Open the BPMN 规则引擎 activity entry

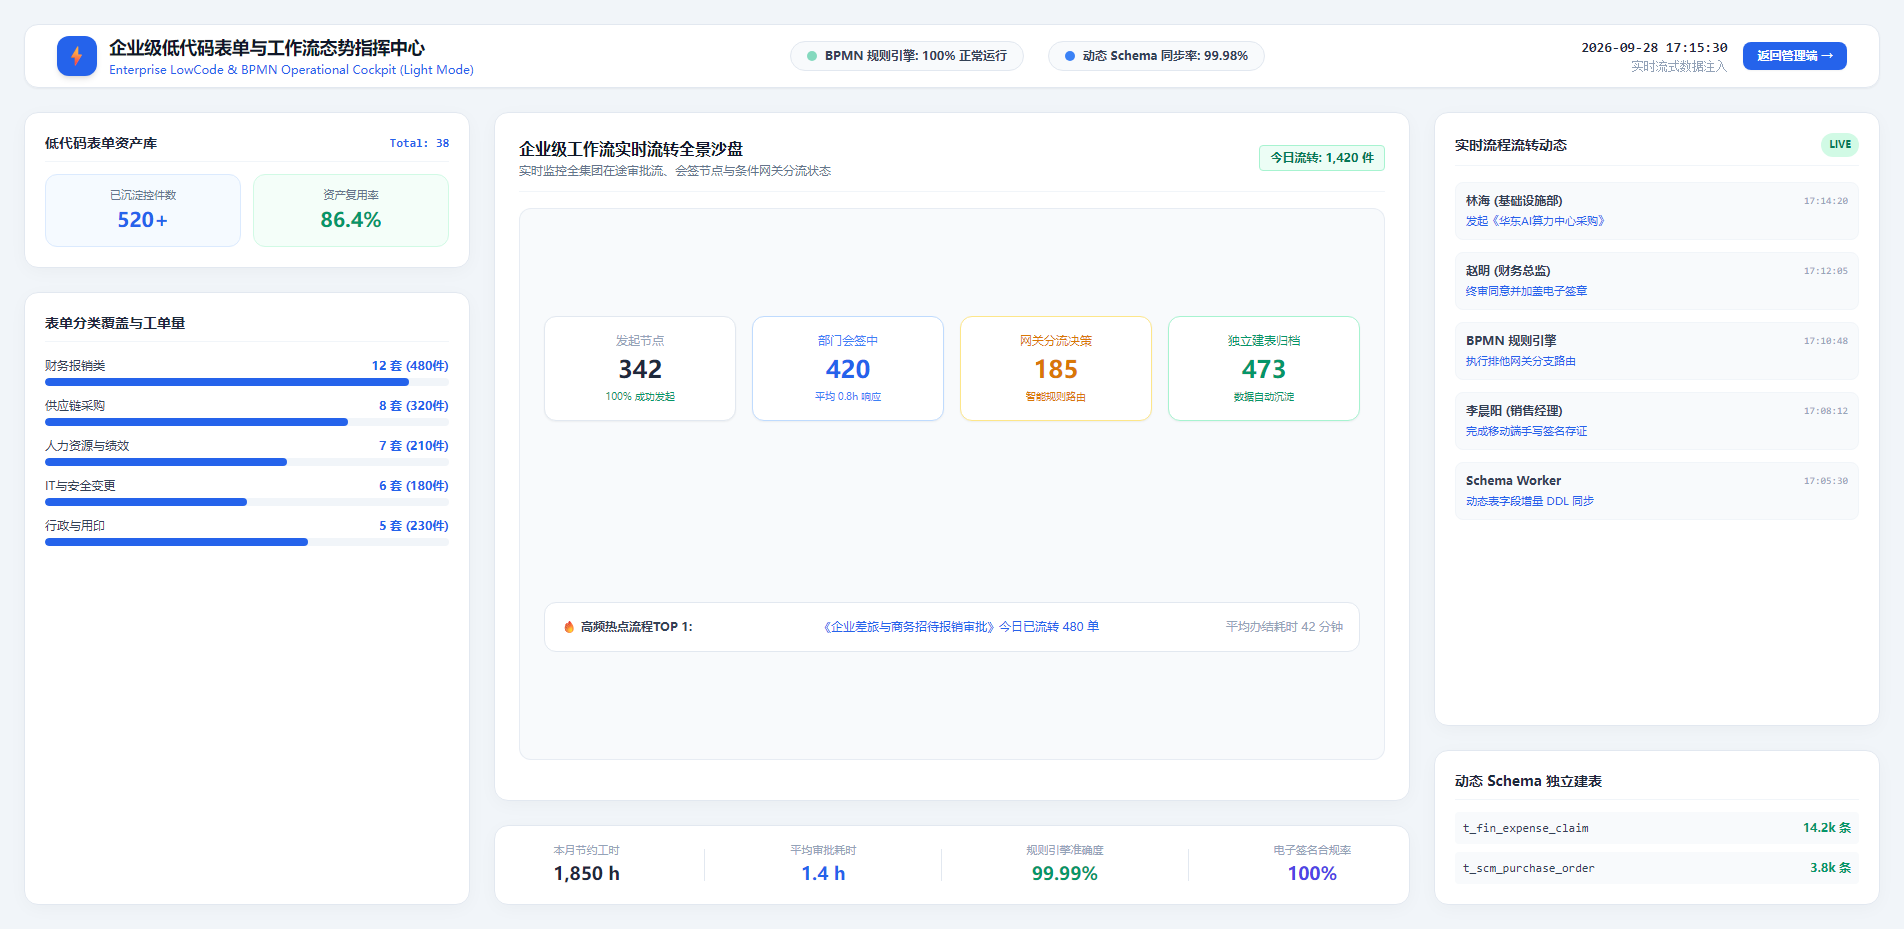(1656, 351)
